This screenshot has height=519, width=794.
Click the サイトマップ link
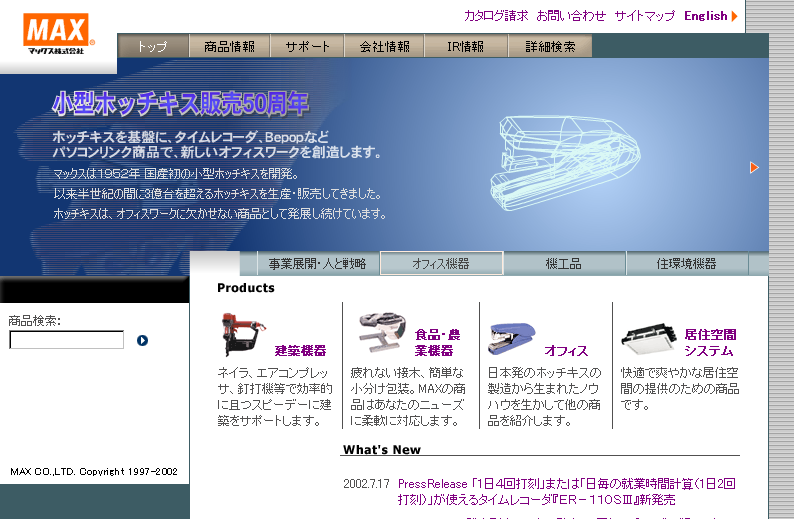645,16
